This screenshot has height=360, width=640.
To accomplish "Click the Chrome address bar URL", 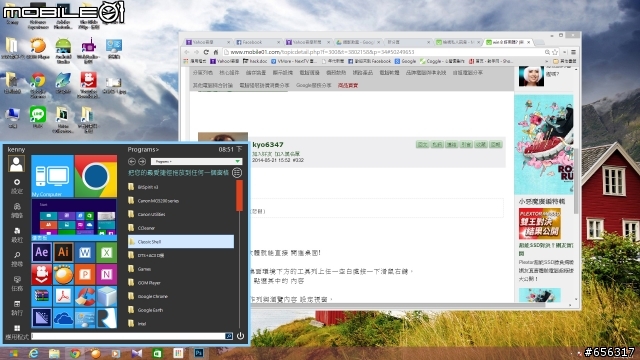I will [322, 52].
